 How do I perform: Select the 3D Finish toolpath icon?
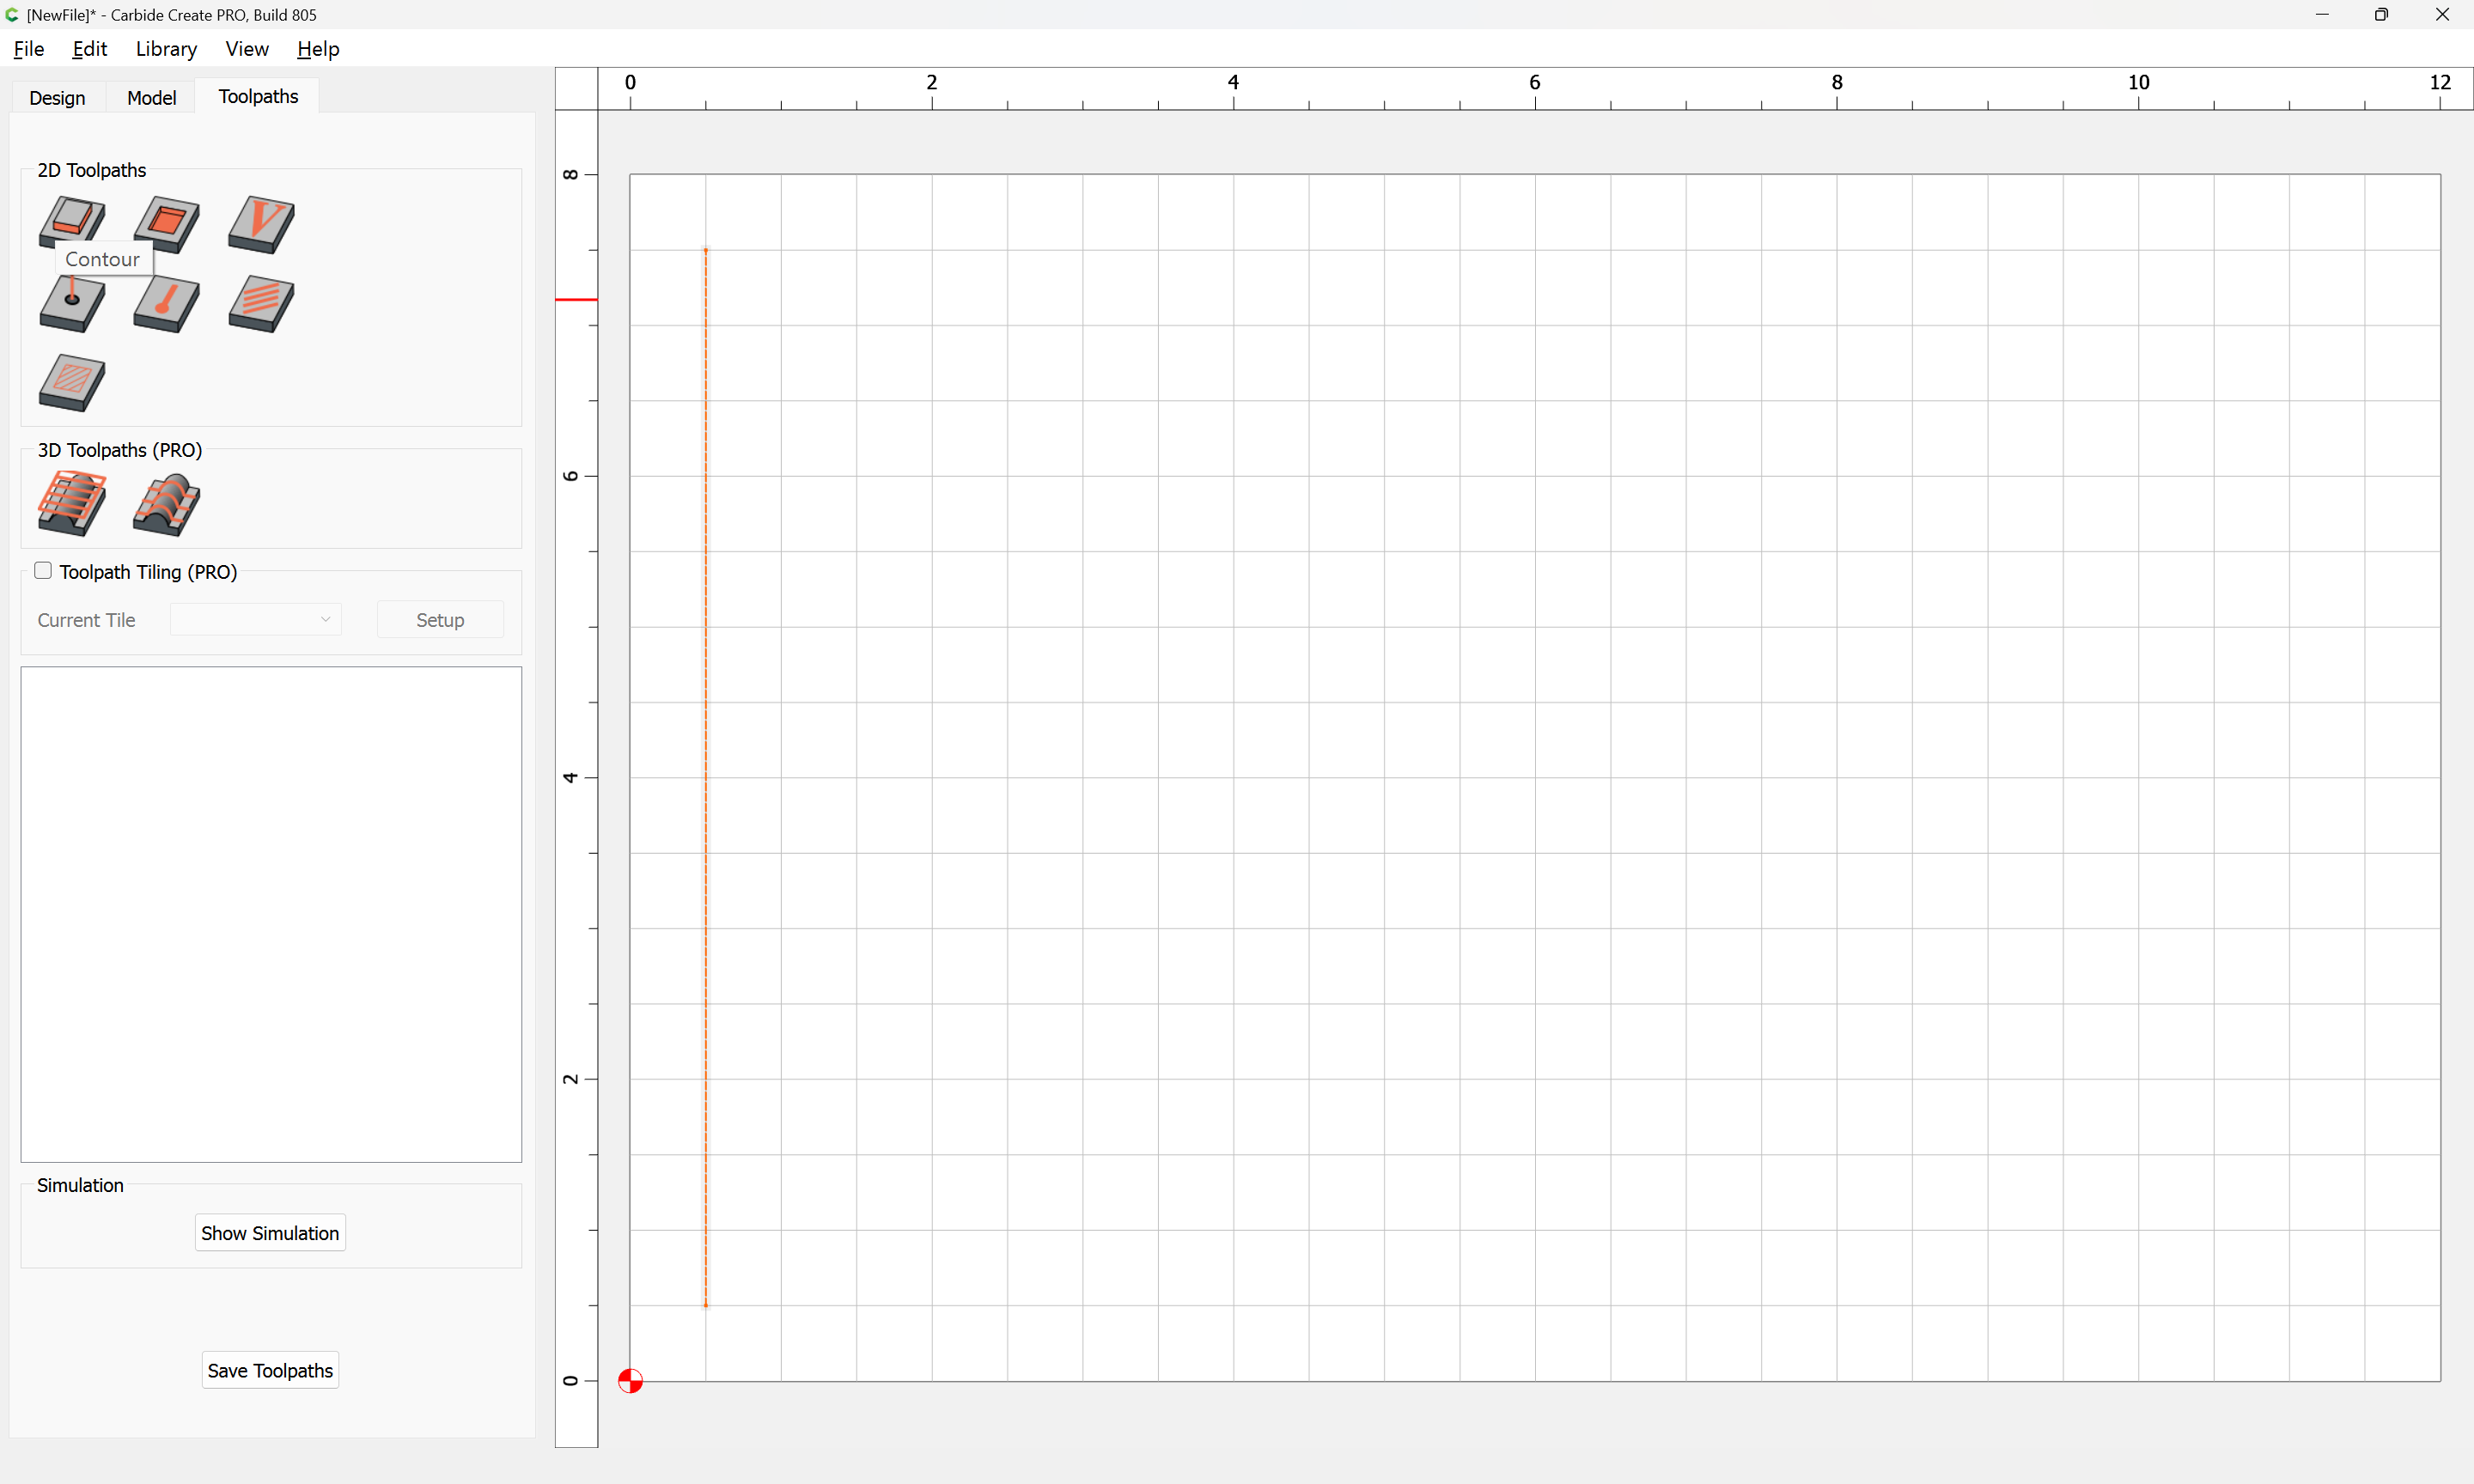click(167, 505)
